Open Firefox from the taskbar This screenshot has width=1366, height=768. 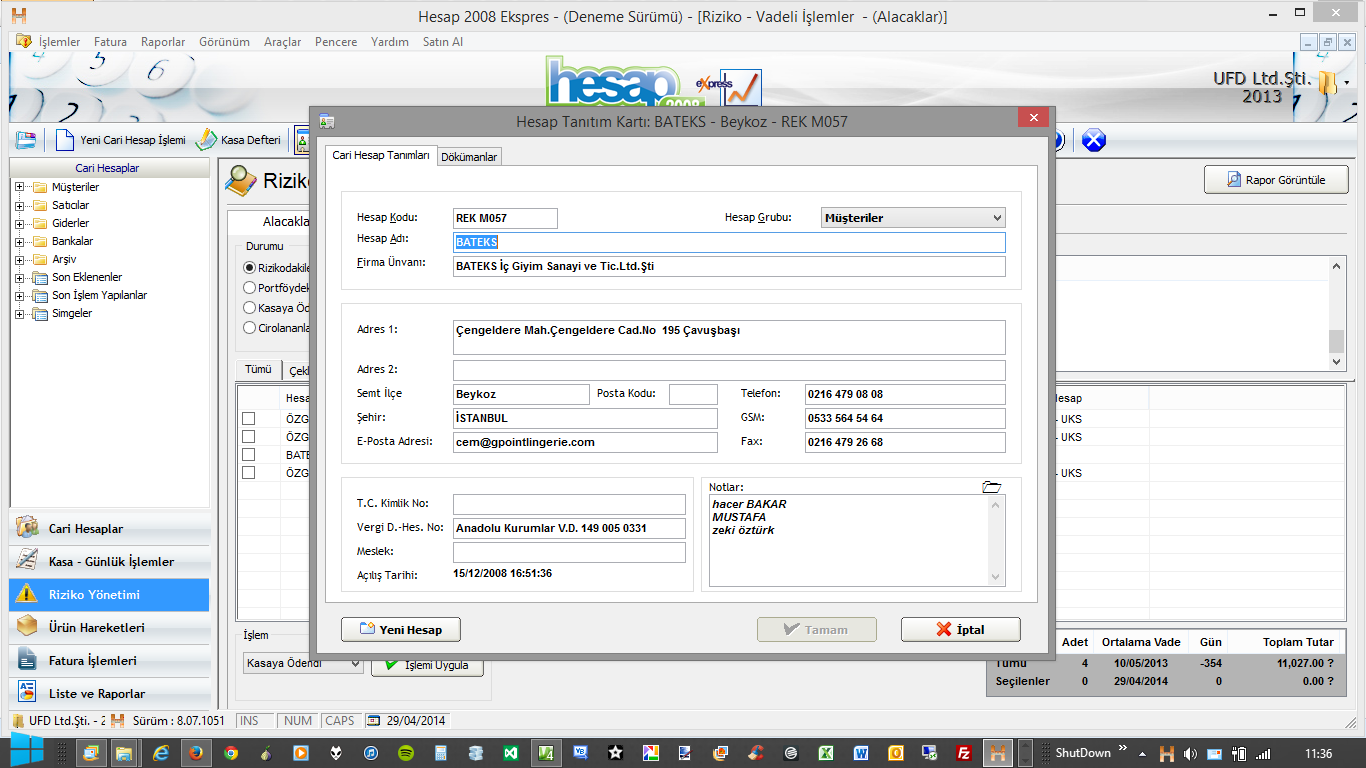tap(195, 753)
